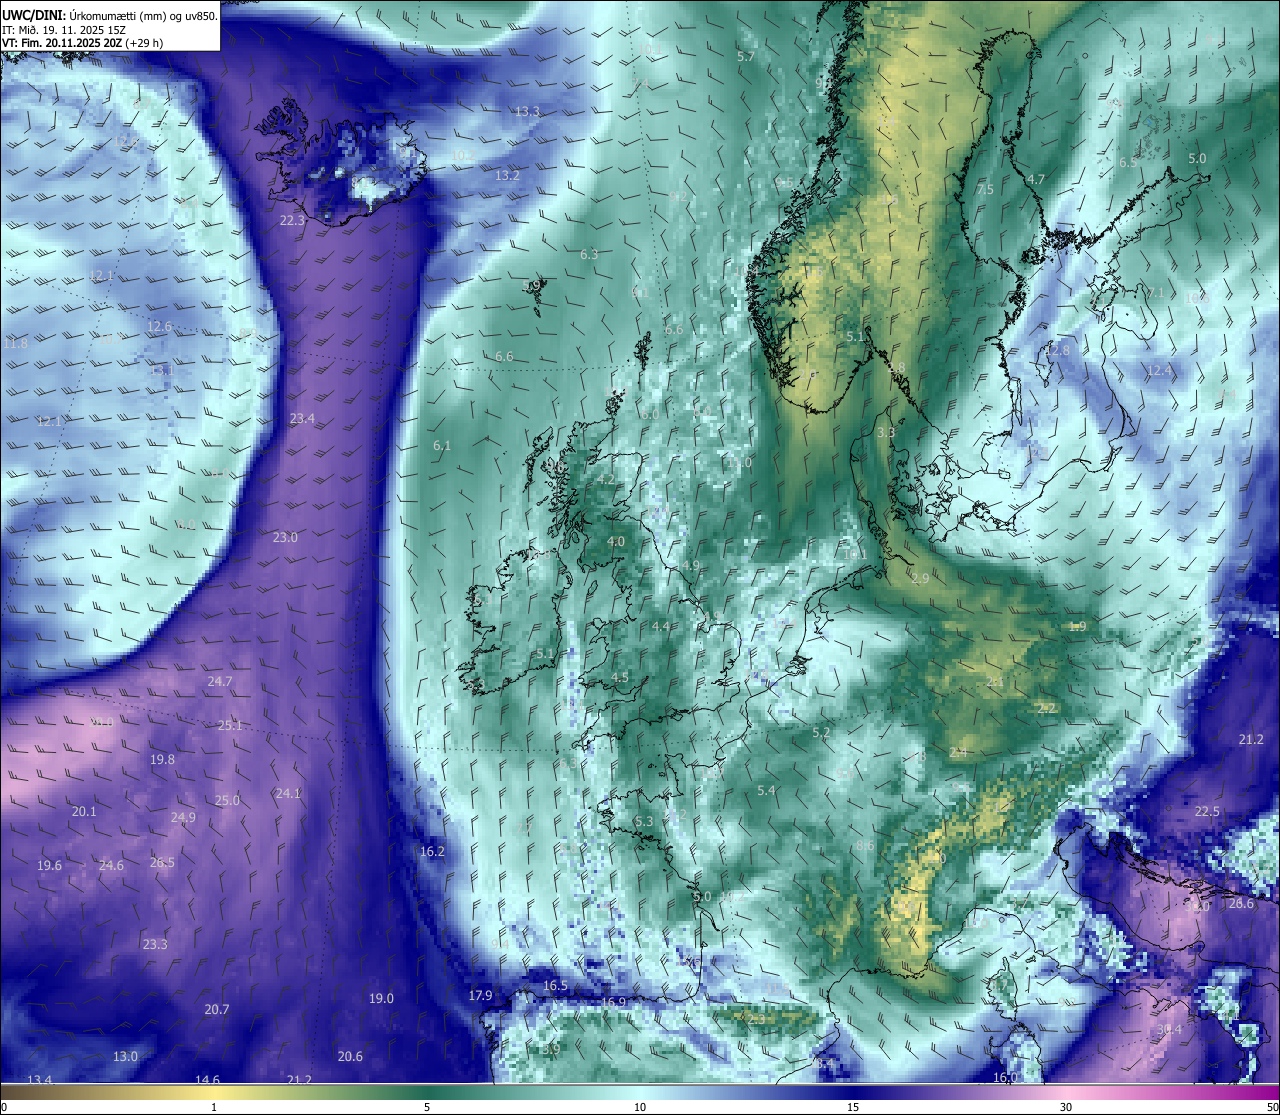Select the 24.6 value label
The height and width of the screenshot is (1115, 1280).
tap(111, 866)
